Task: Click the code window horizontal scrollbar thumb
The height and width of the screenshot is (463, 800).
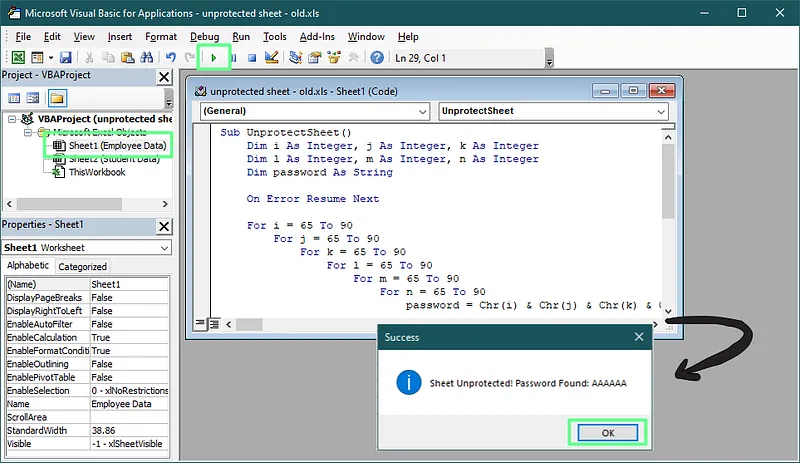Action: (x=249, y=324)
